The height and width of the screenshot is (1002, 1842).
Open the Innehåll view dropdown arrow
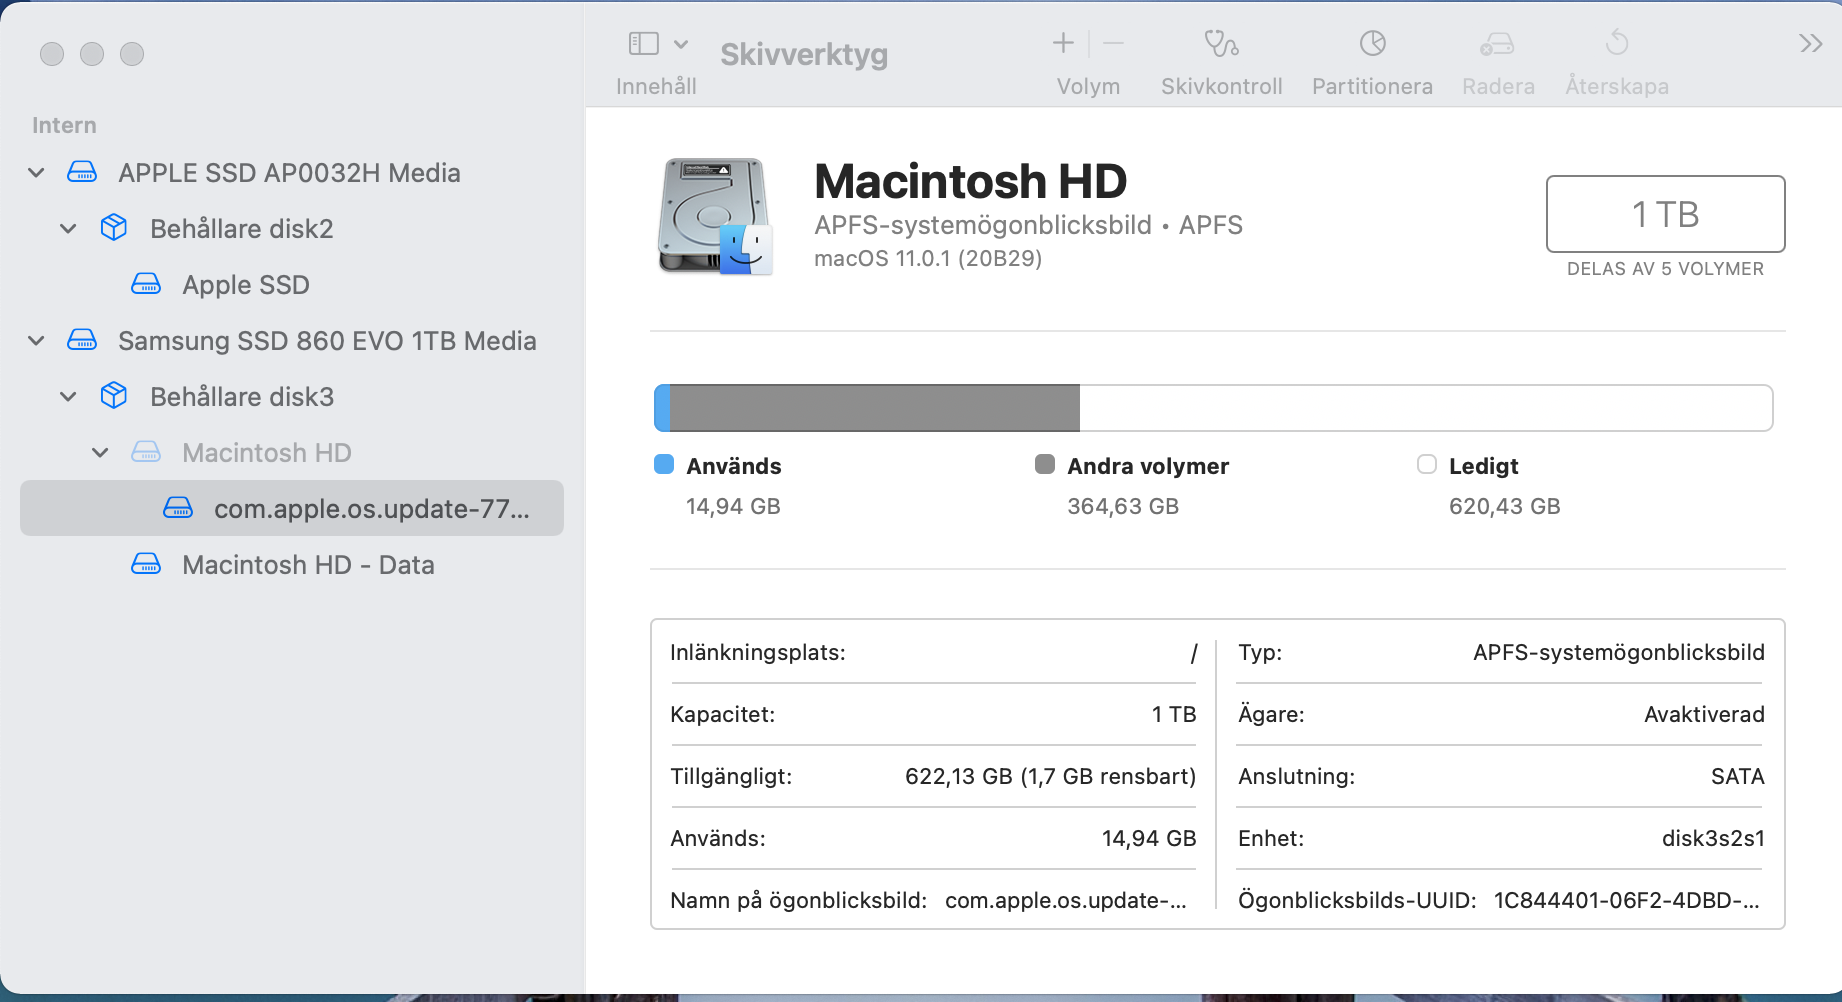click(681, 44)
